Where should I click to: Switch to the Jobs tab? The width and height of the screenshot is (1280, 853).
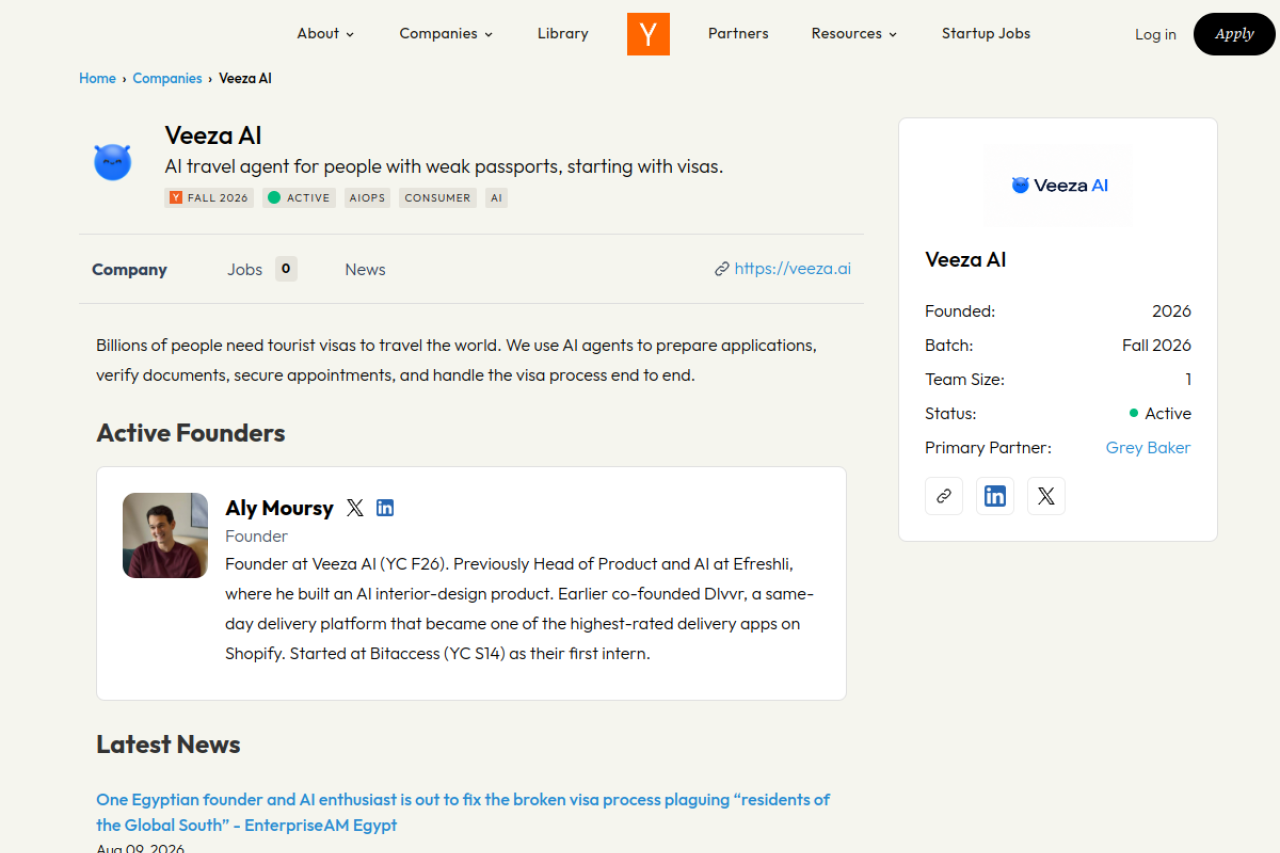262,270
